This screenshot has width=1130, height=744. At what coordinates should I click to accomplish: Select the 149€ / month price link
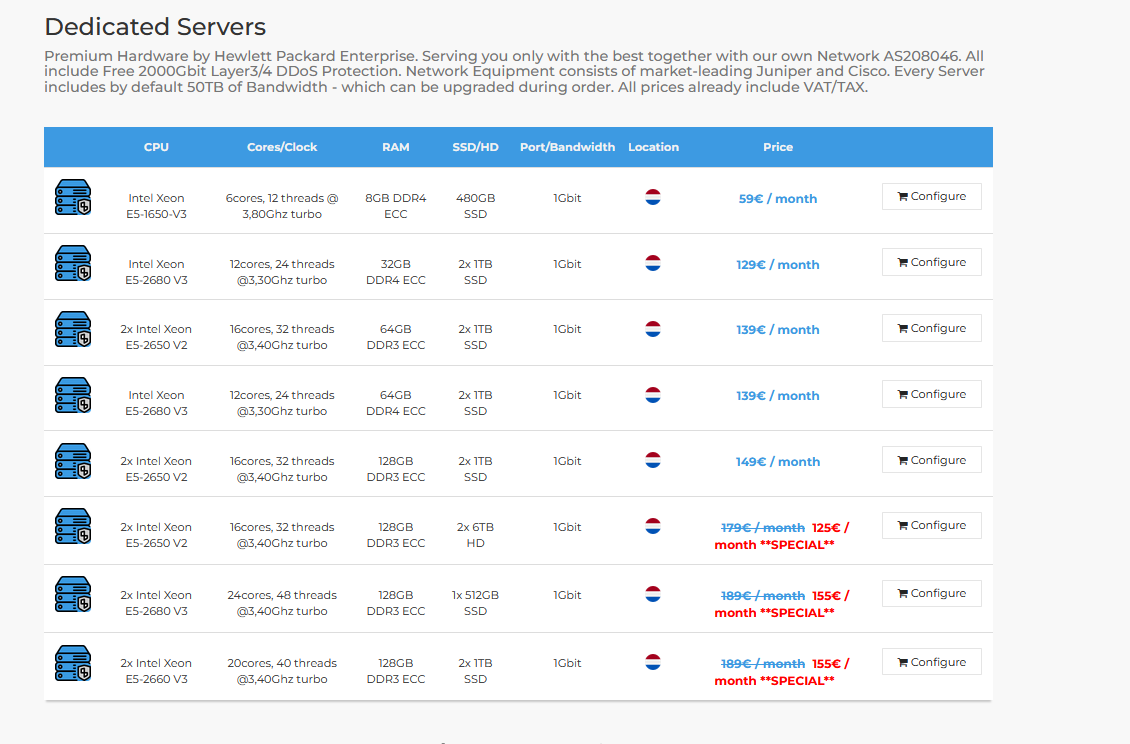[777, 462]
